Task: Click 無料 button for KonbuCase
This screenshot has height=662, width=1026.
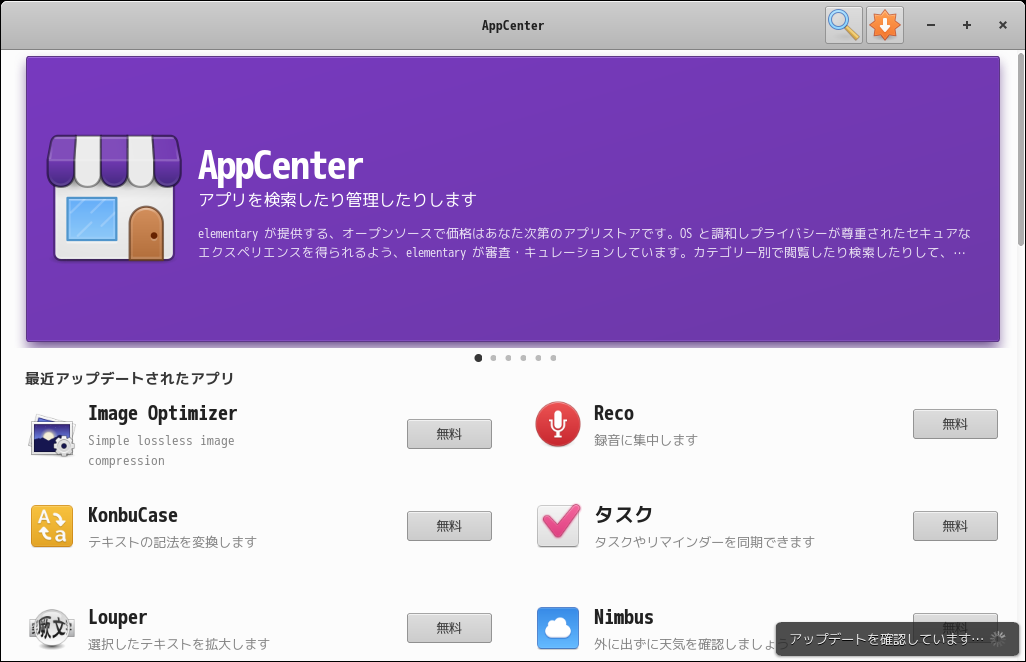Action: 448,526
